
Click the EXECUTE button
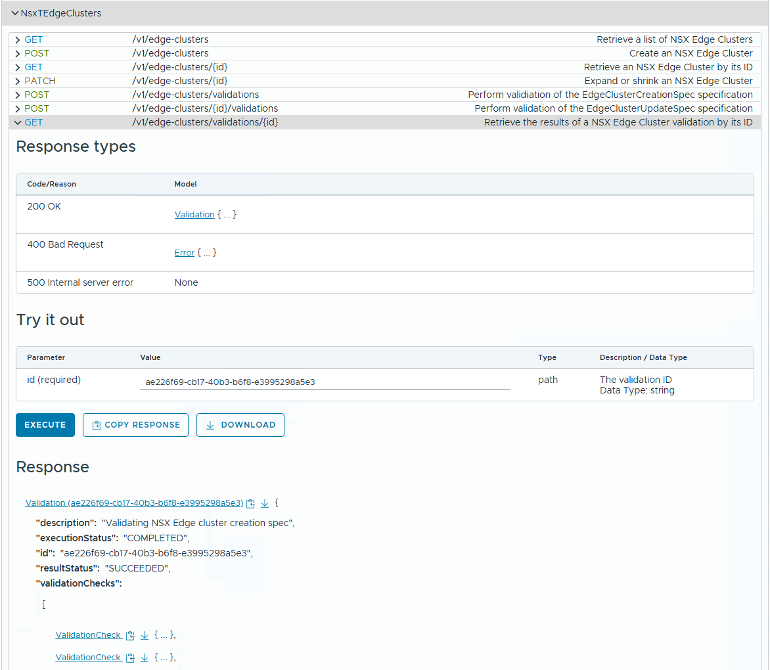pos(45,425)
